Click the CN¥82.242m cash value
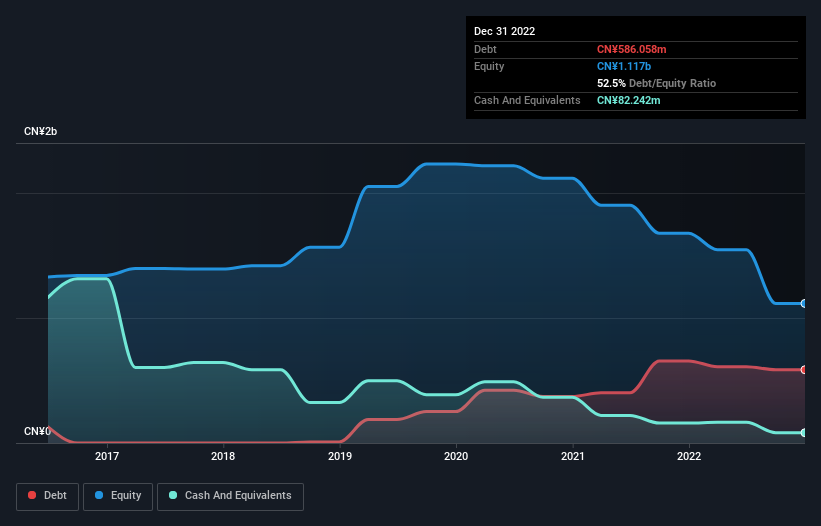The width and height of the screenshot is (821, 526). (x=628, y=100)
